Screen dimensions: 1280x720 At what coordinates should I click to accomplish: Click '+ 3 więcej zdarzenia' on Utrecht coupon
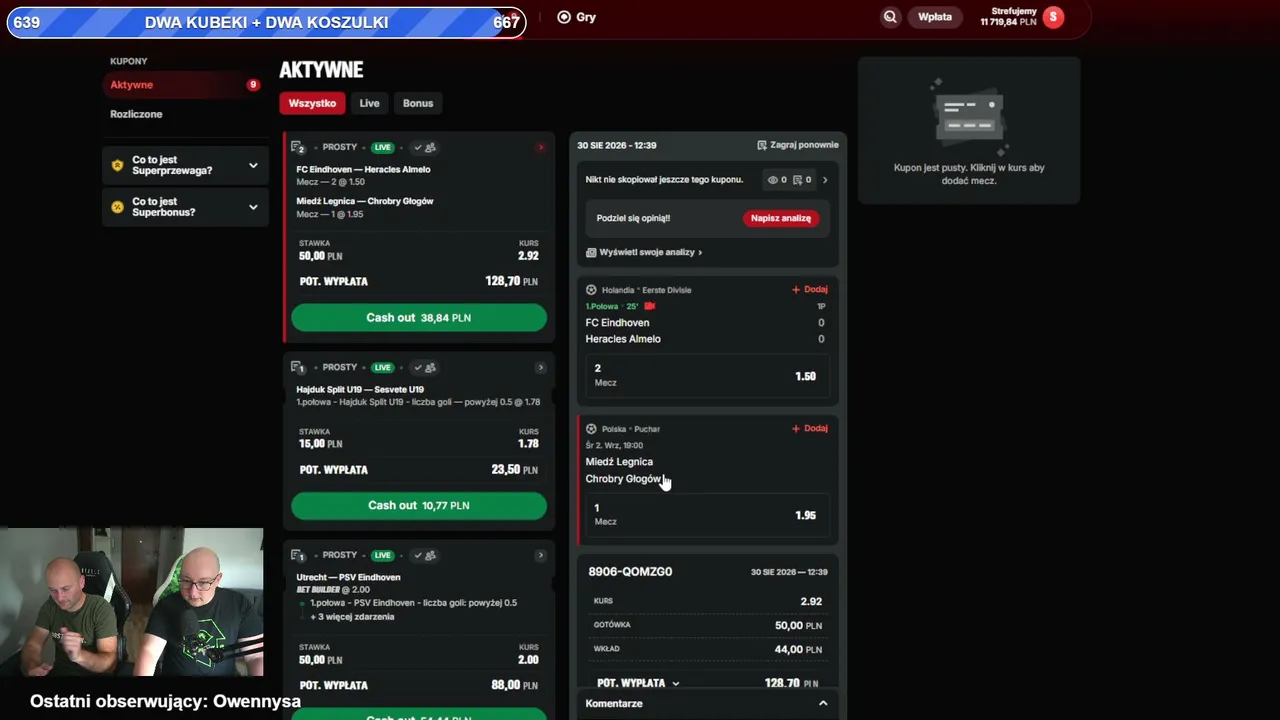[352, 617]
